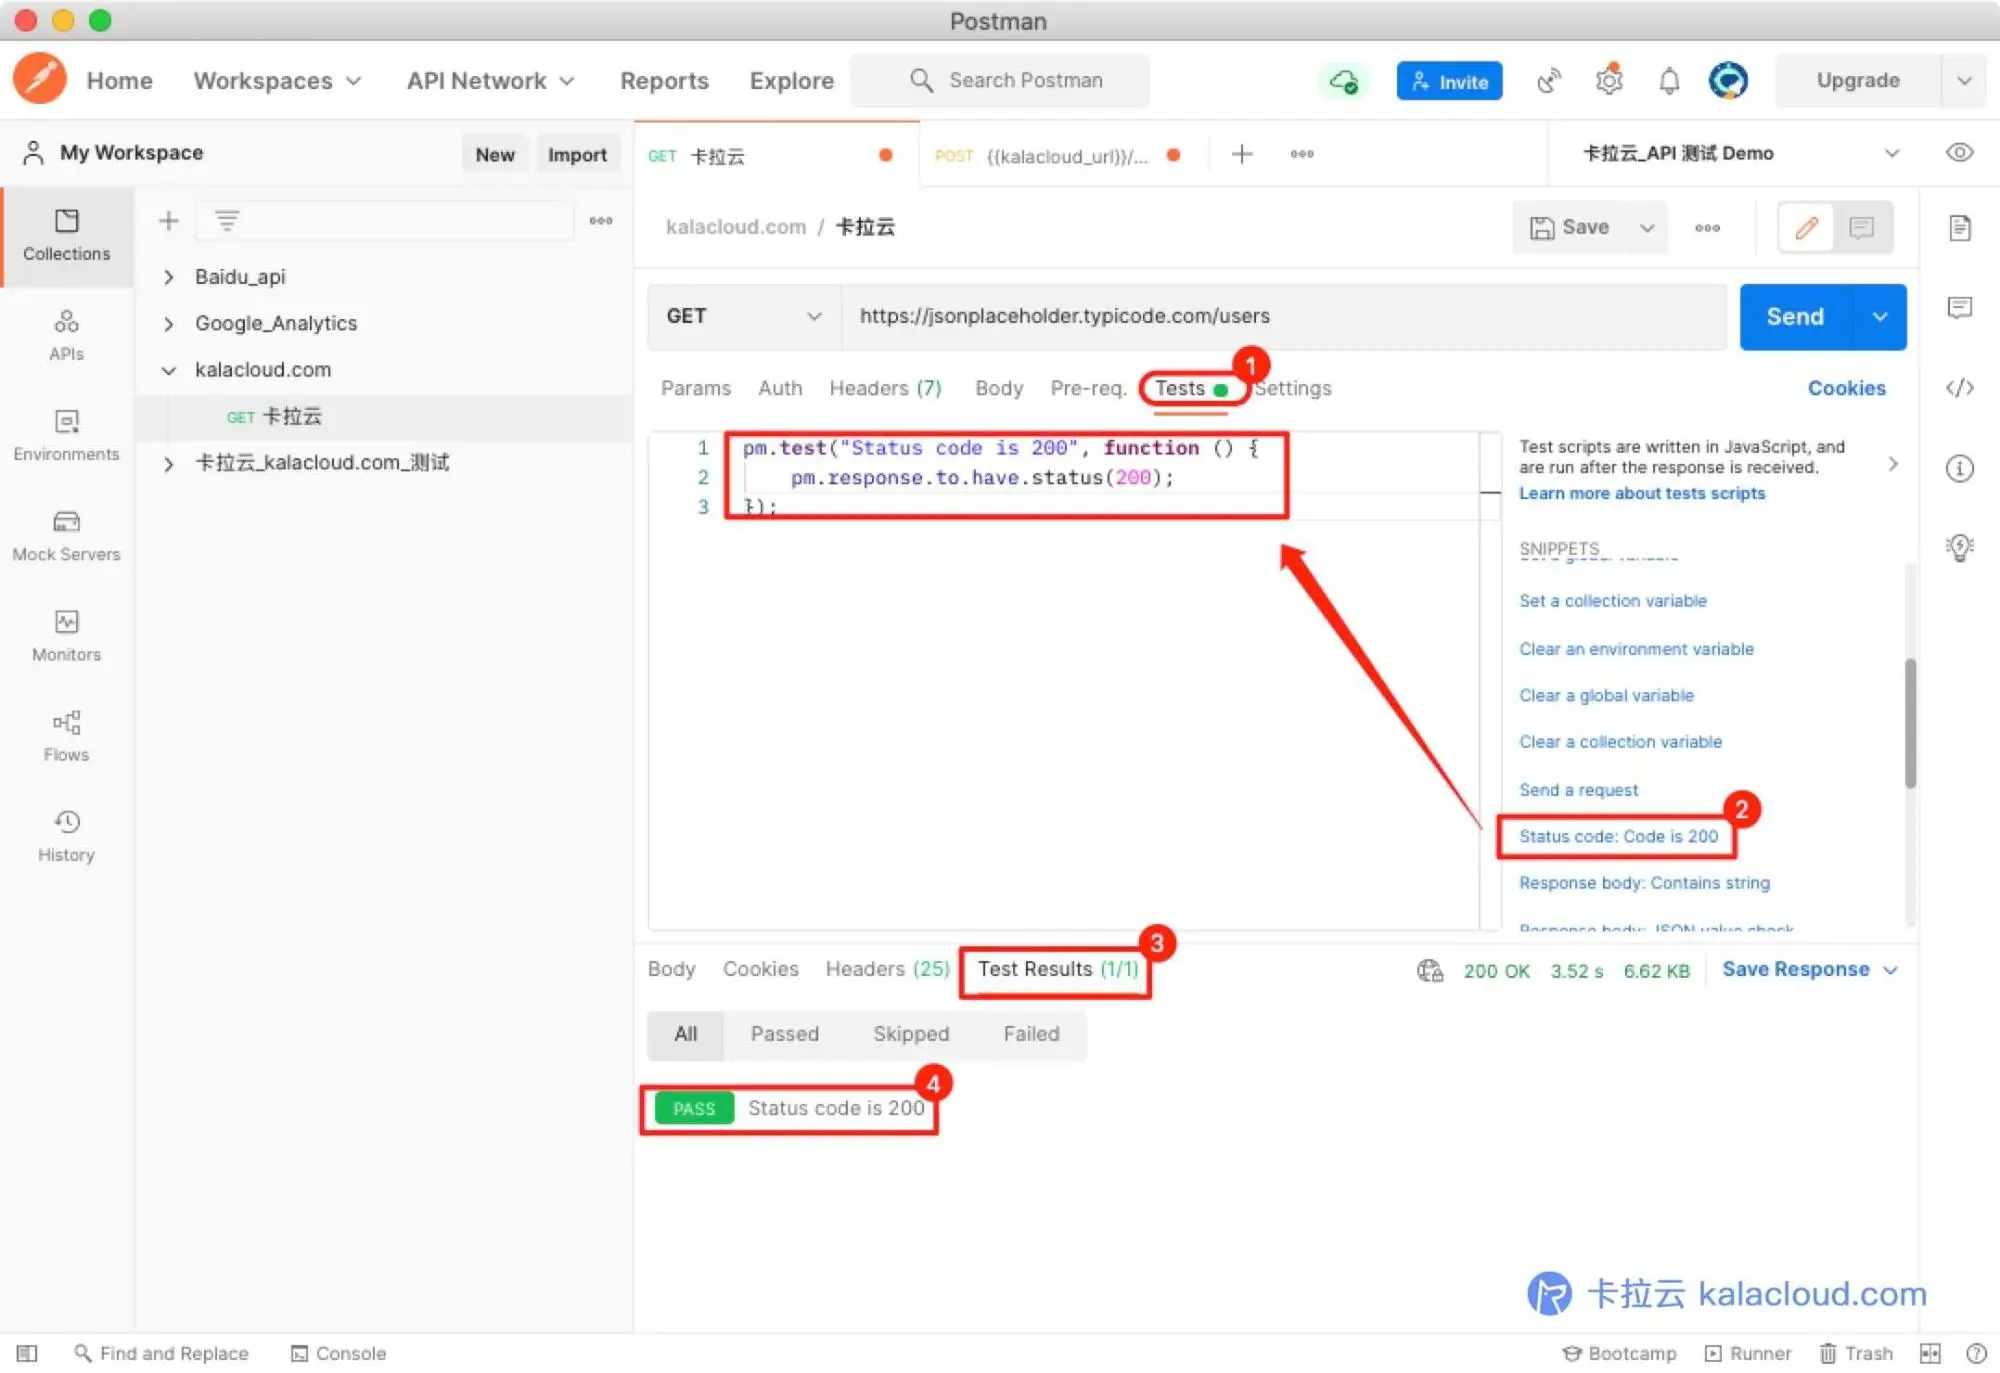2000x1373 pixels.
Task: Open the settings gear icon
Action: (1608, 81)
